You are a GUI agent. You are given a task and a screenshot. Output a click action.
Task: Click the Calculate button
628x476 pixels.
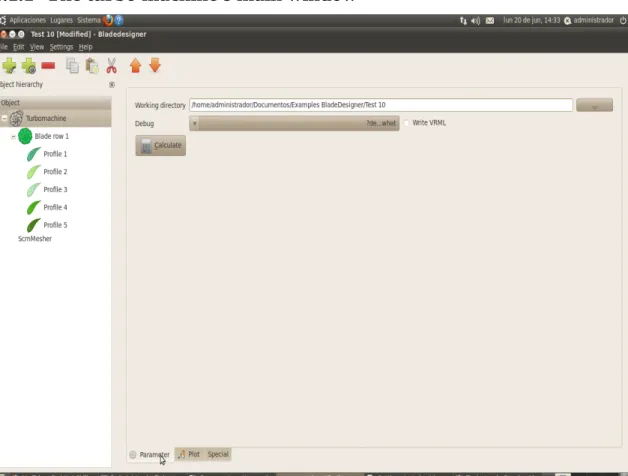click(161, 145)
